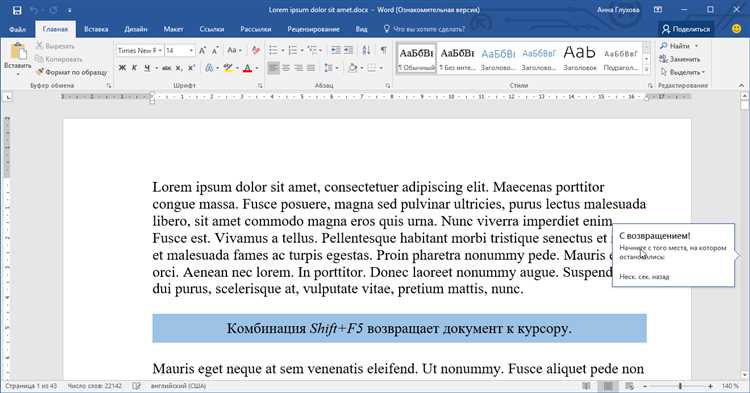The image size is (750, 393).
Task: Open the font size 14 dropdown
Action: point(191,50)
